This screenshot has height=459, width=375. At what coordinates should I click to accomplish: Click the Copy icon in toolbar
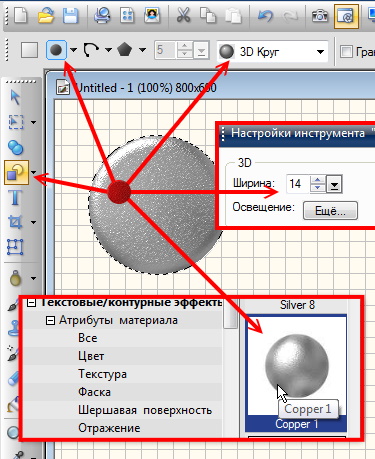click(208, 16)
